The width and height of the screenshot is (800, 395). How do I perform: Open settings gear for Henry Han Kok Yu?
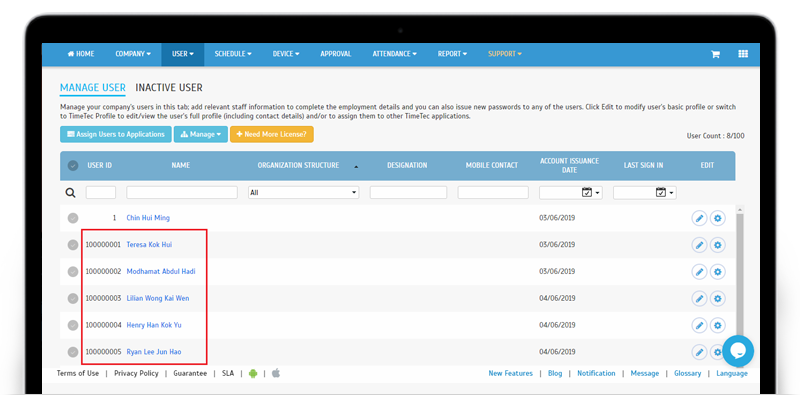click(x=717, y=325)
